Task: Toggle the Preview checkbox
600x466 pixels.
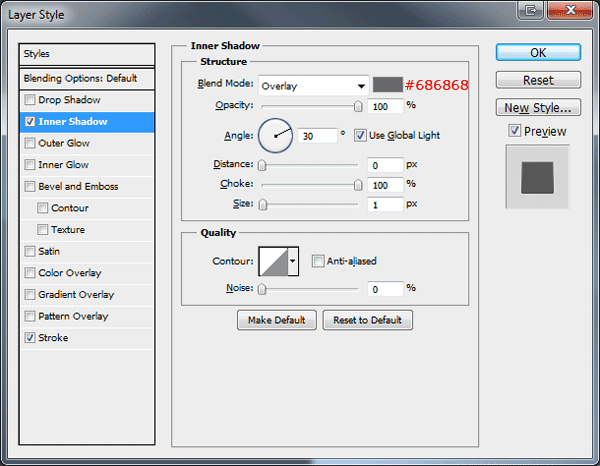Action: point(515,131)
